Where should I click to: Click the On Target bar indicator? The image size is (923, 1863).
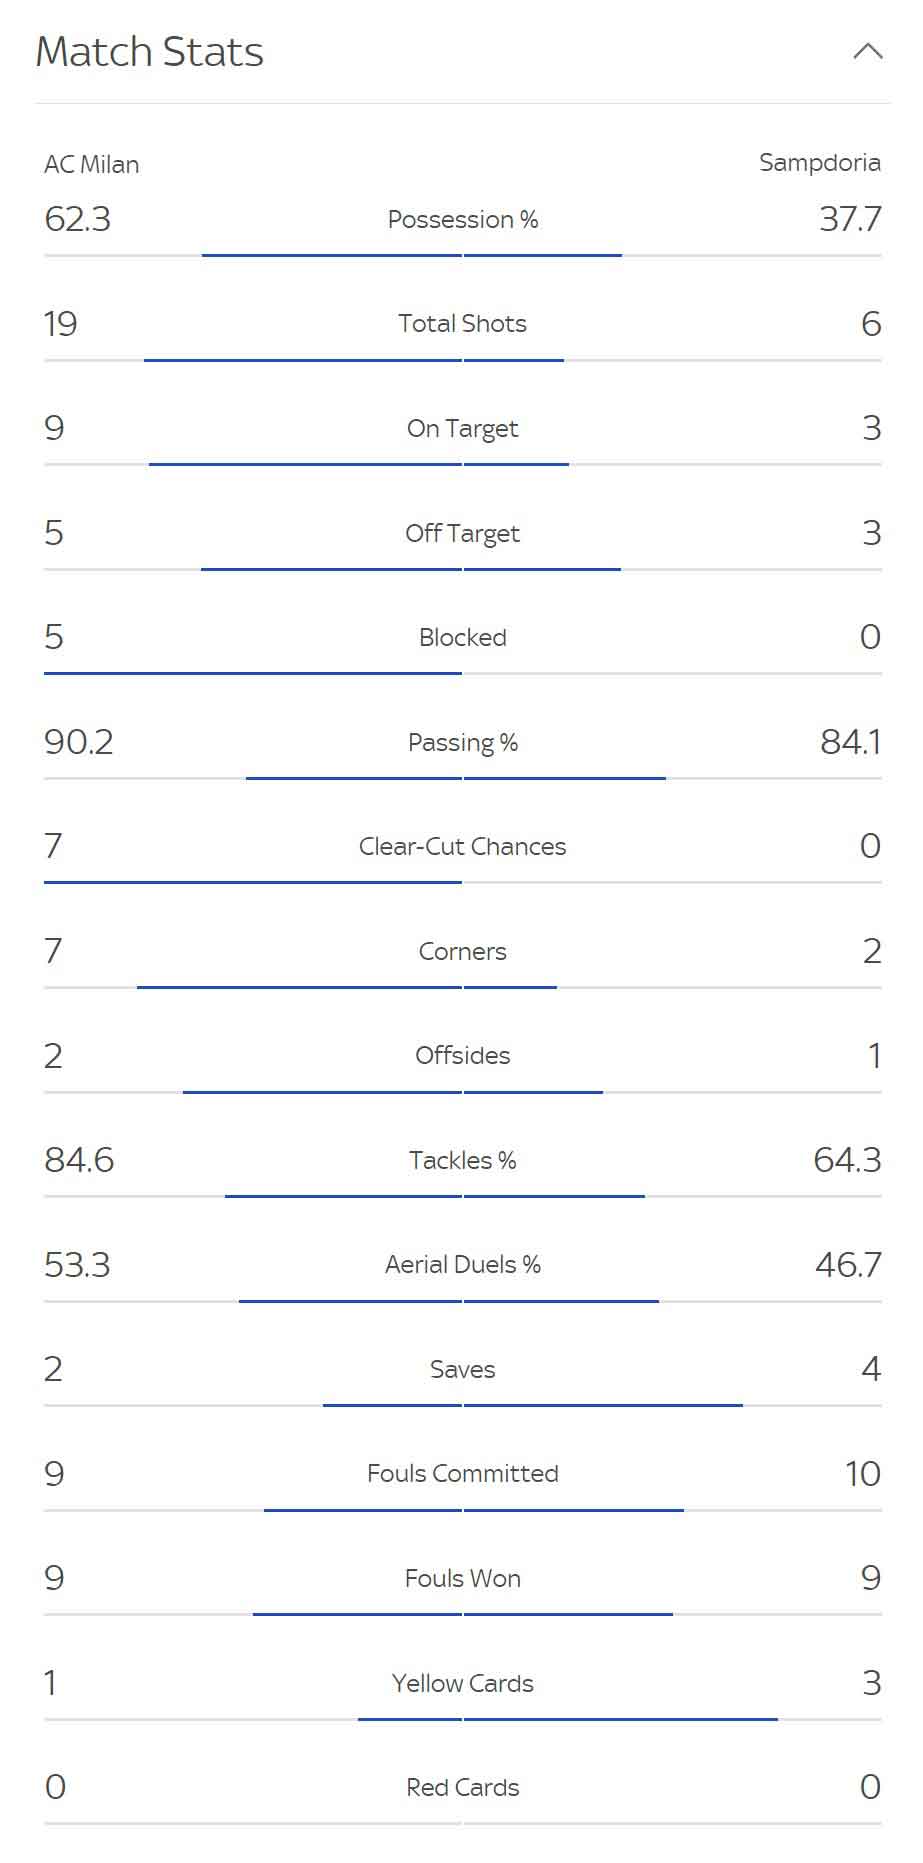point(463,464)
